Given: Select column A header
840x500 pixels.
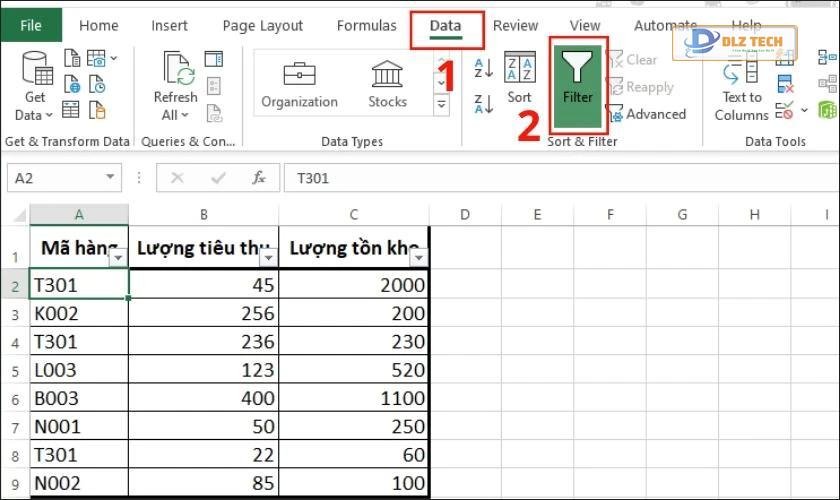Looking at the screenshot, I should [79, 215].
